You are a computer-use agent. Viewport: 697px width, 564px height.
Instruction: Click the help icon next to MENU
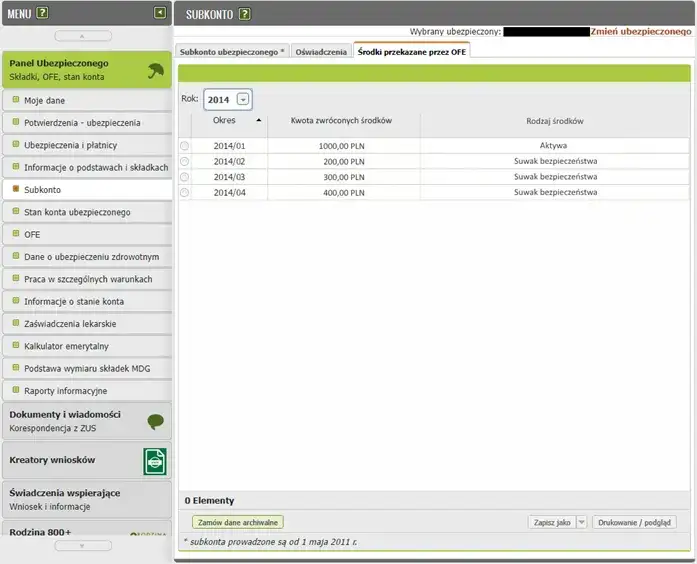click(x=42, y=13)
